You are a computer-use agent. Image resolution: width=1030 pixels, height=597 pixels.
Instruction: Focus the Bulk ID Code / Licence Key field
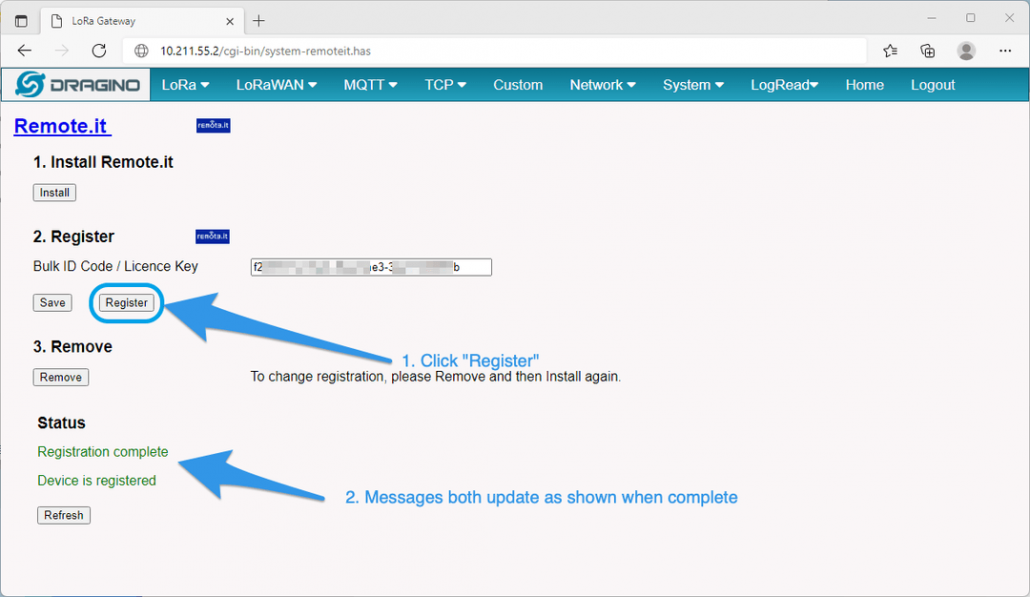(371, 267)
